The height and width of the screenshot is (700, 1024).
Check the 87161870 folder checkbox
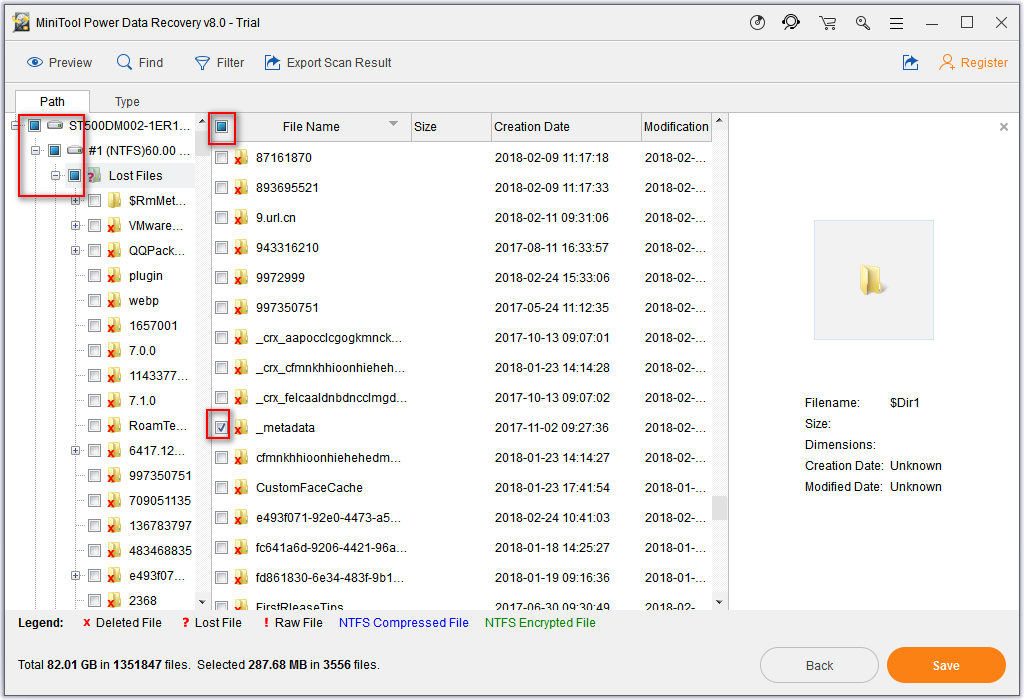(221, 157)
